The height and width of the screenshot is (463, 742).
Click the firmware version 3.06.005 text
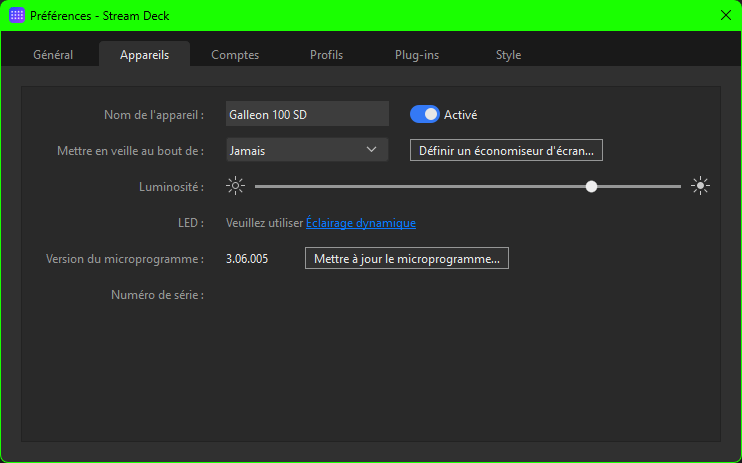click(247, 259)
